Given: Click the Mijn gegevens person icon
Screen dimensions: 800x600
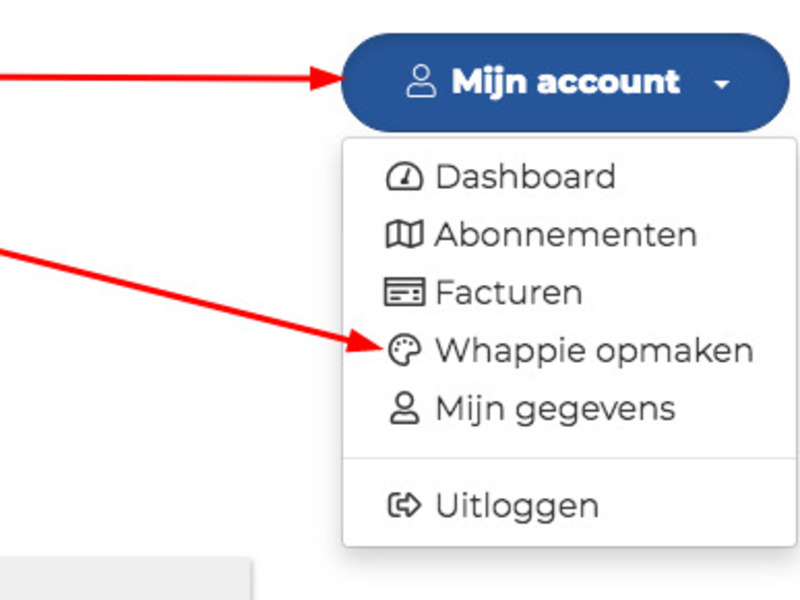Looking at the screenshot, I should (405, 408).
